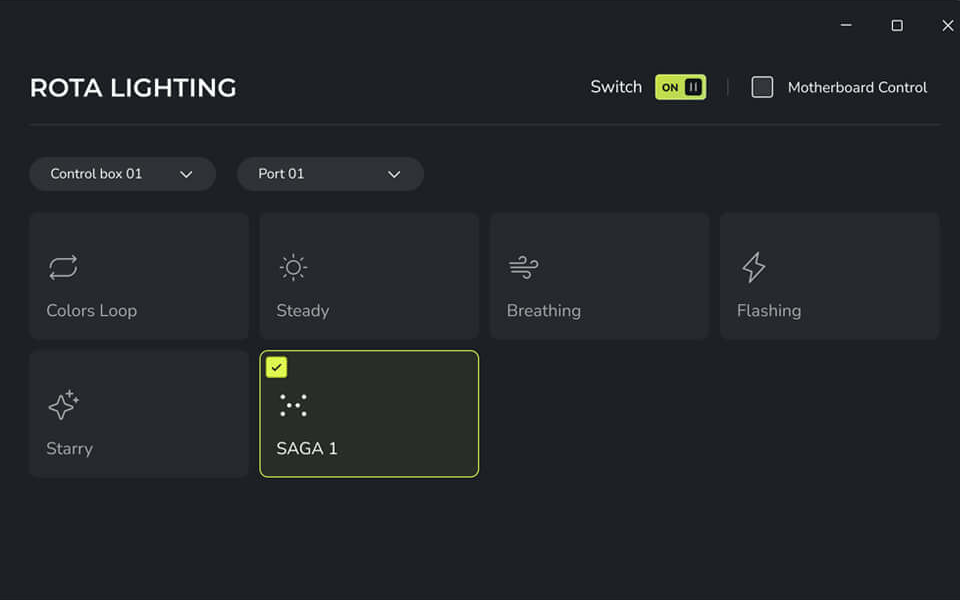The image size is (960, 600).
Task: Click the Motherboard Control label text
Action: point(857,88)
